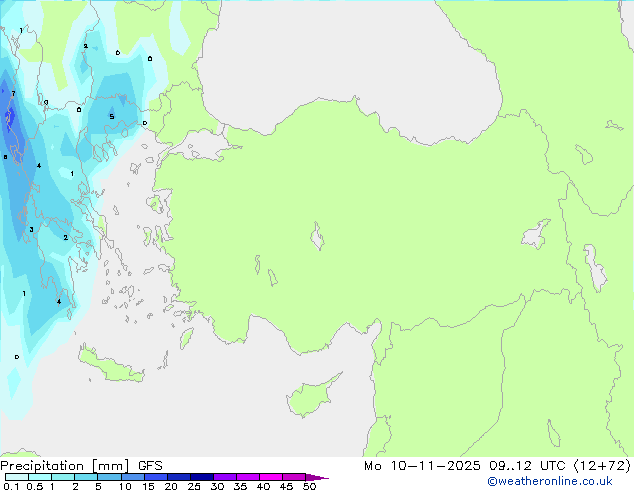Viewport: 634px width, 490px height.
Task: Pick the 25–30 mm dark blue swatch
Action: (202, 477)
